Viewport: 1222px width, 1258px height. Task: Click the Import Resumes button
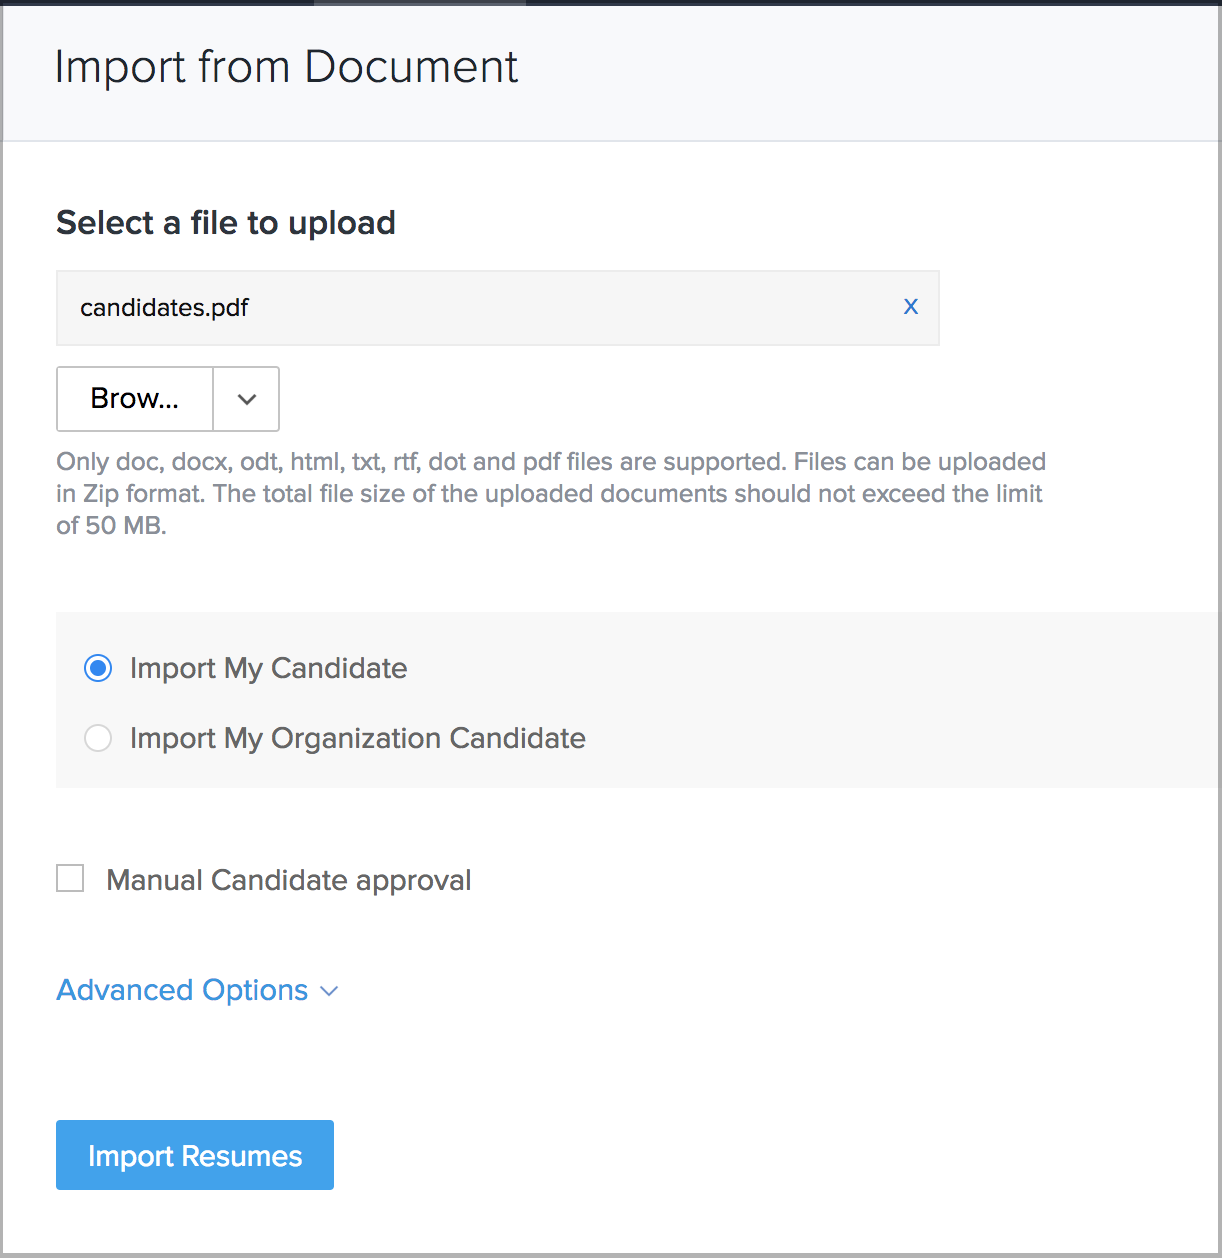pyautogui.click(x=195, y=1155)
